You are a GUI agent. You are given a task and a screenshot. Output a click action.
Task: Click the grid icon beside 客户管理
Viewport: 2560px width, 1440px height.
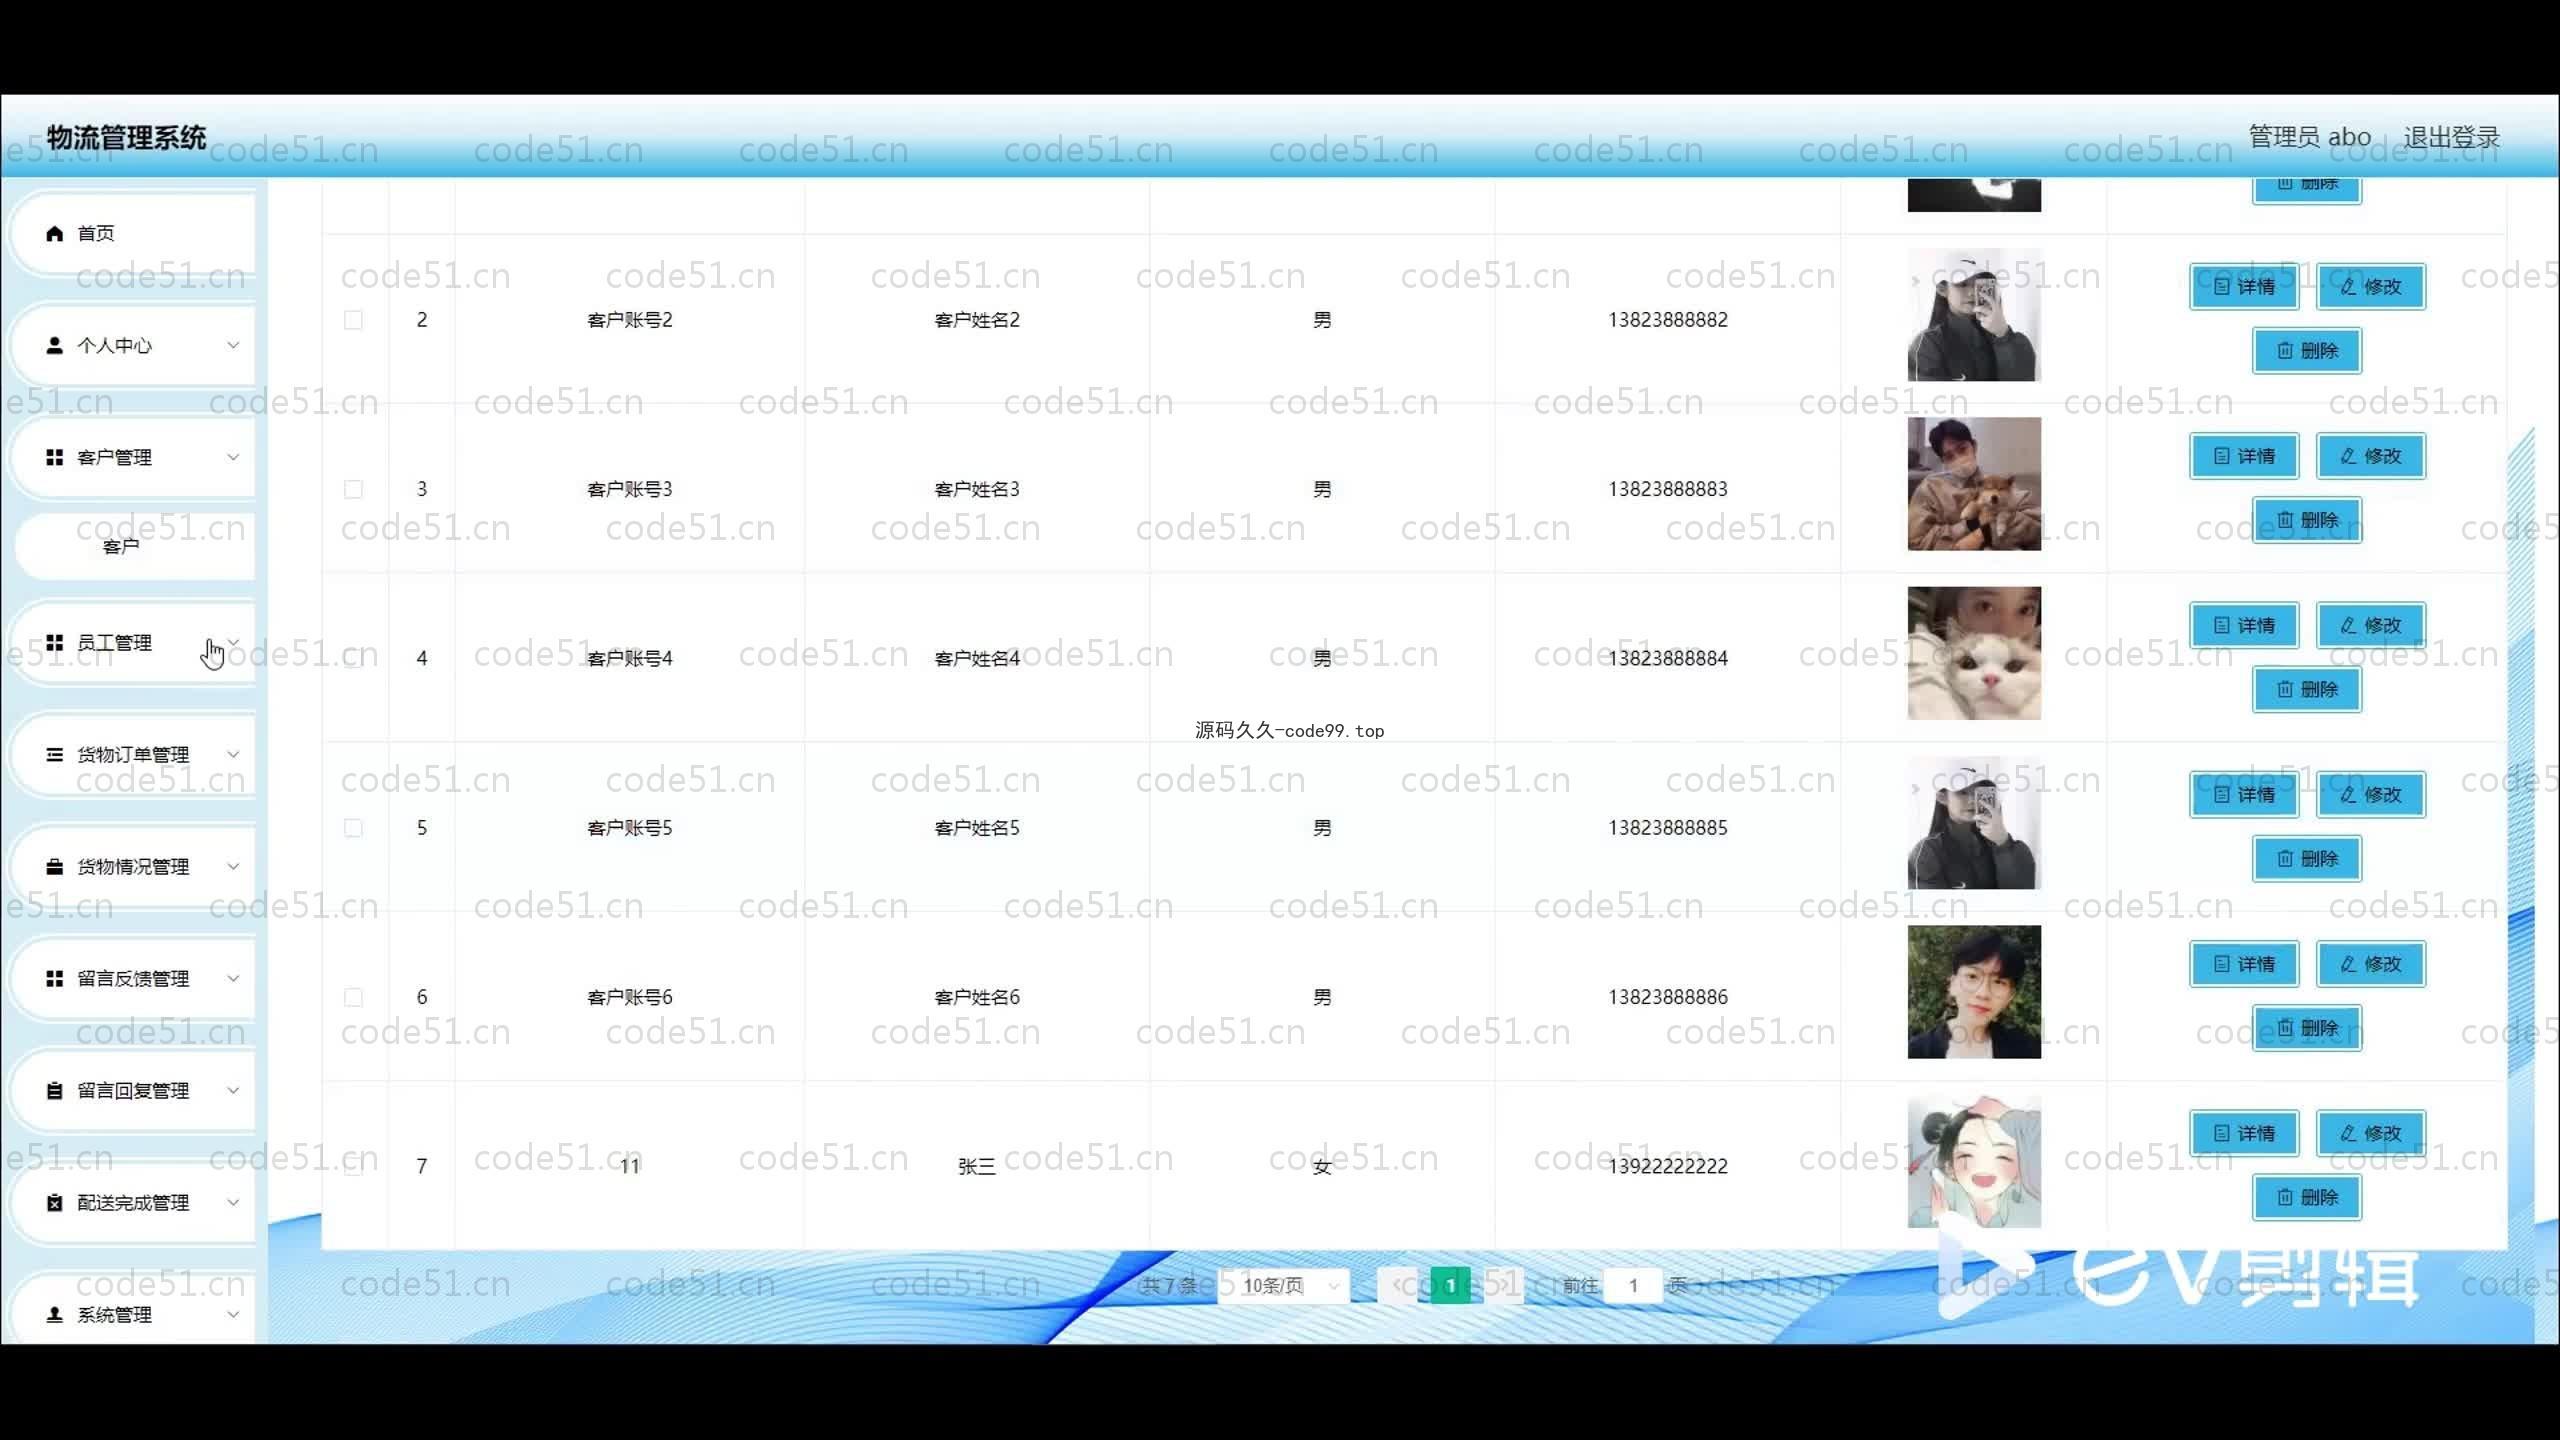click(x=55, y=458)
